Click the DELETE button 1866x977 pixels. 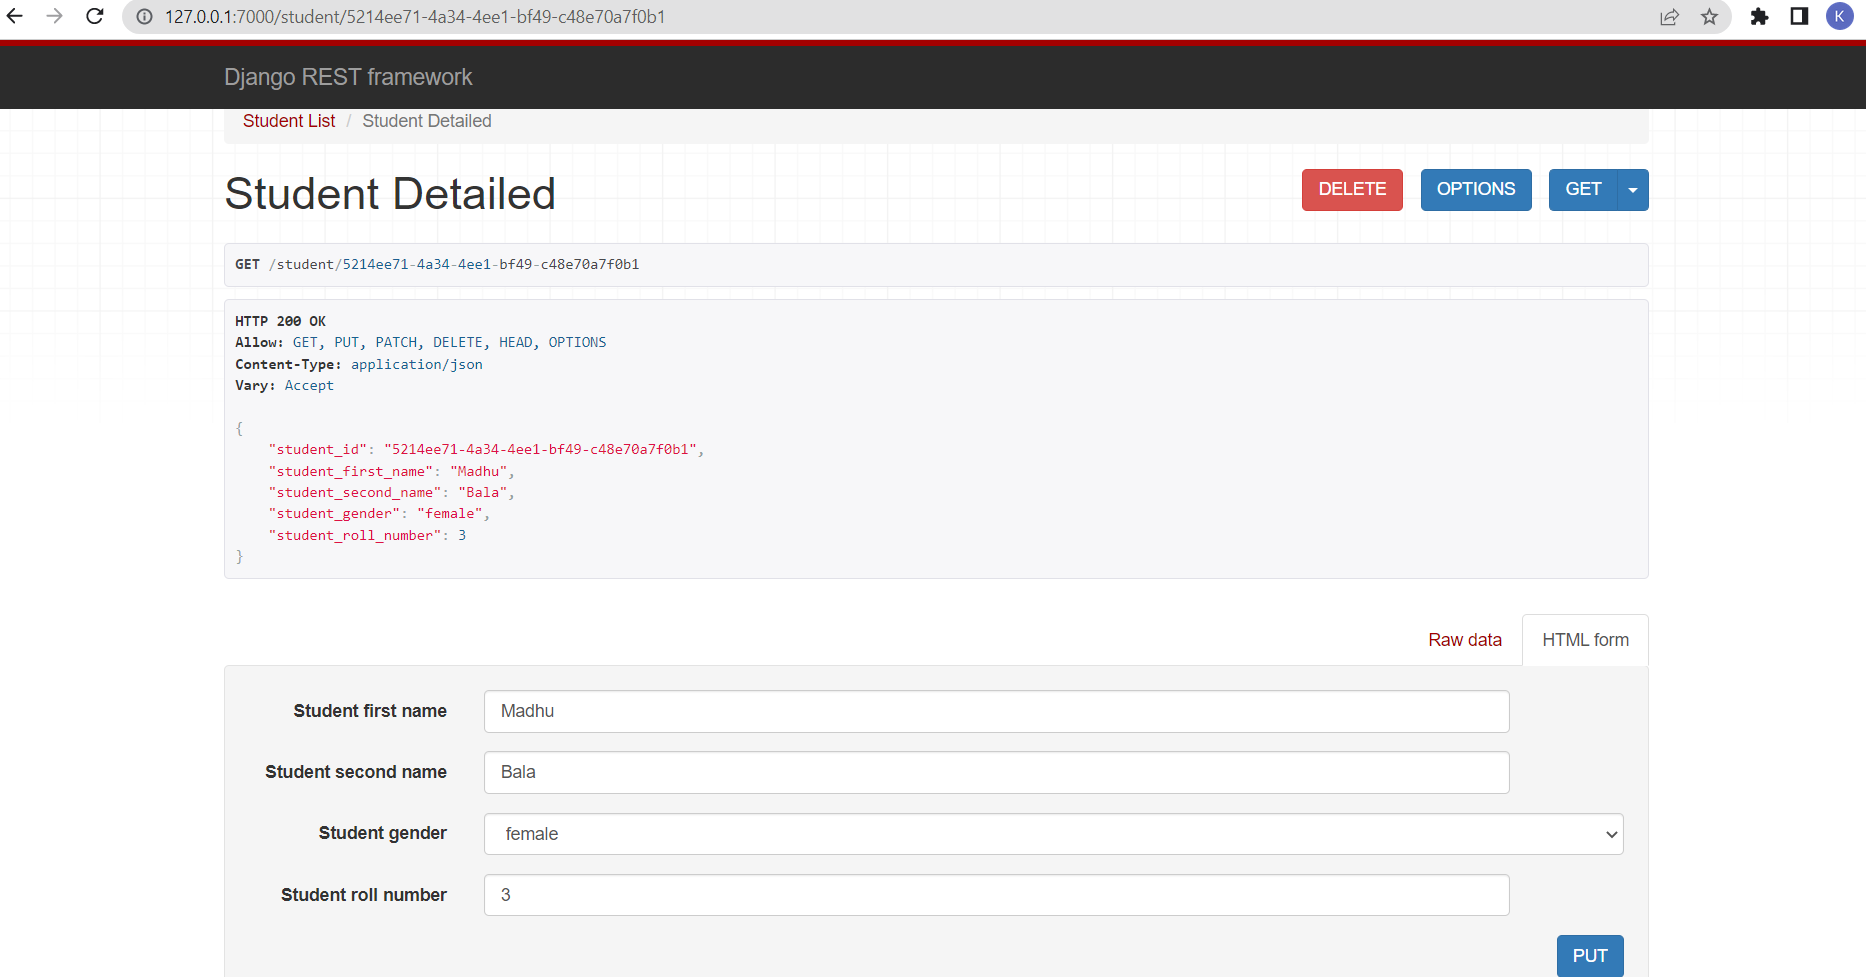click(1352, 189)
